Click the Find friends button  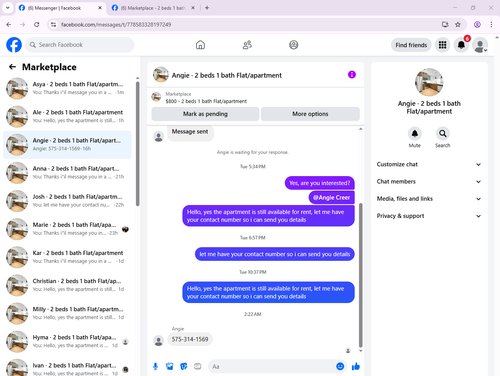point(411,45)
